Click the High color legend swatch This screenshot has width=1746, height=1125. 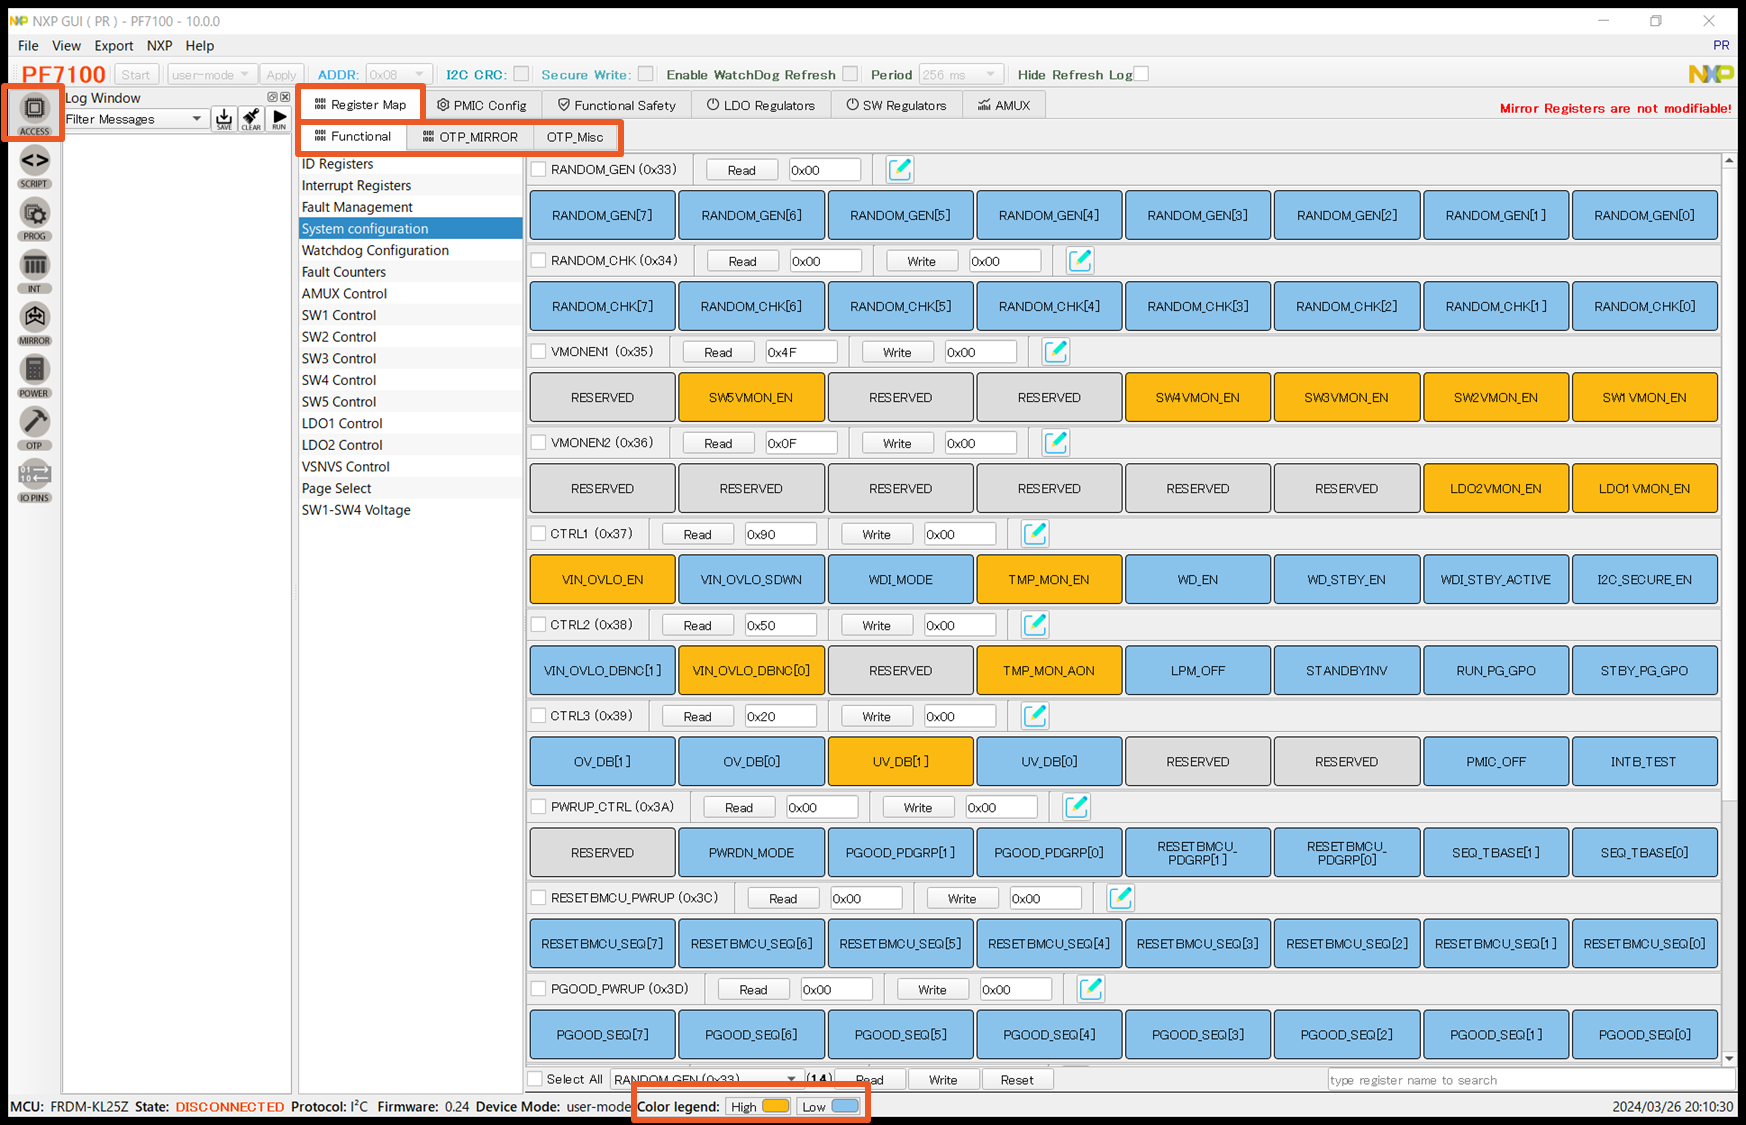[x=775, y=1106]
